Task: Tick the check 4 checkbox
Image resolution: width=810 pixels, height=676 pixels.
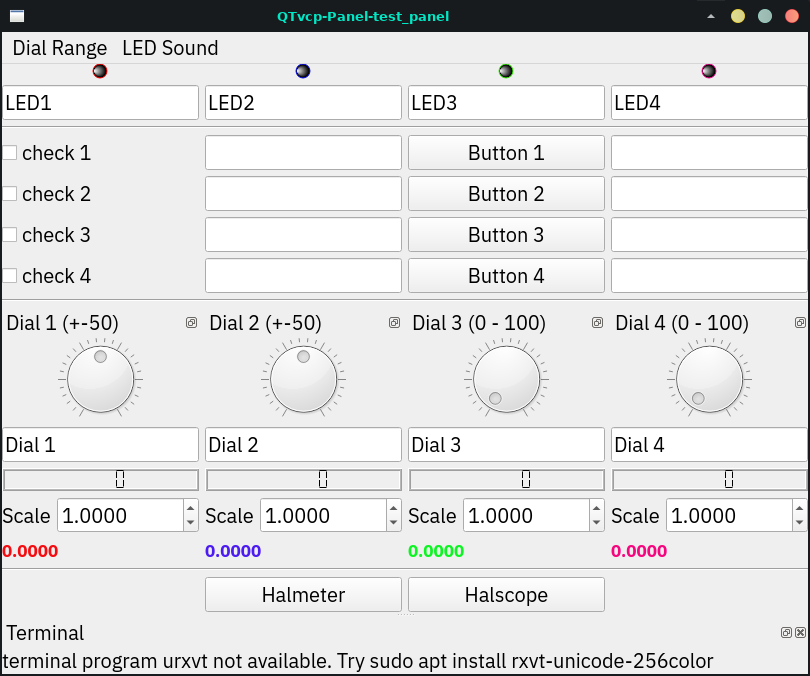Action: point(10,276)
